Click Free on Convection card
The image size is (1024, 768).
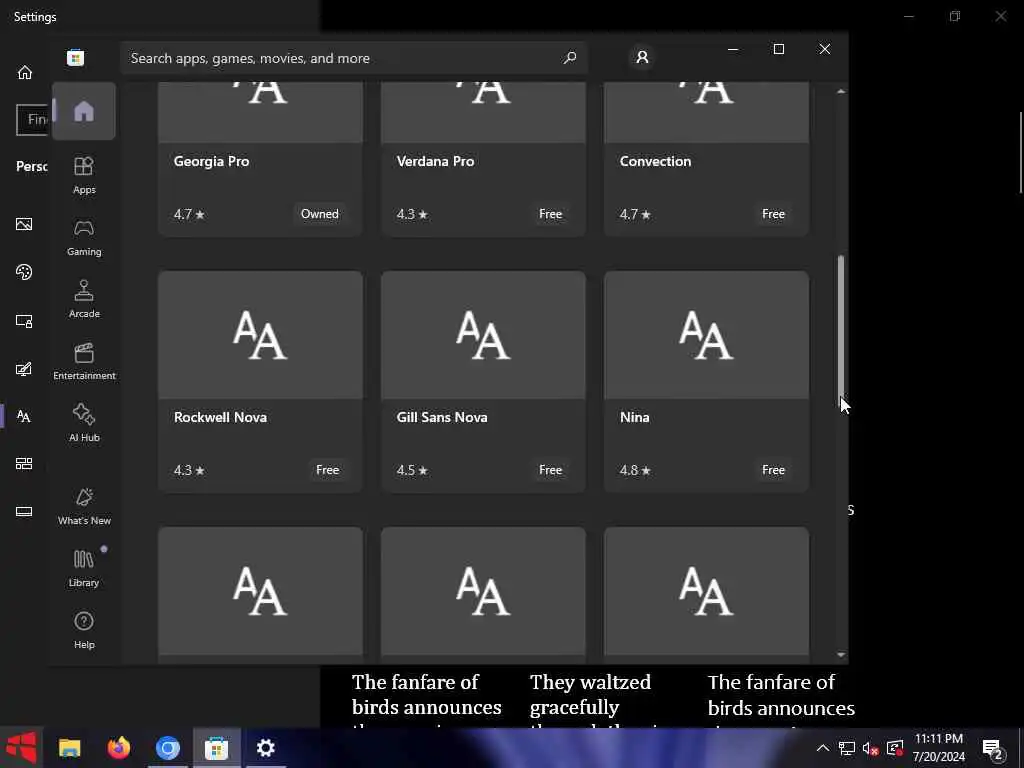(x=773, y=214)
